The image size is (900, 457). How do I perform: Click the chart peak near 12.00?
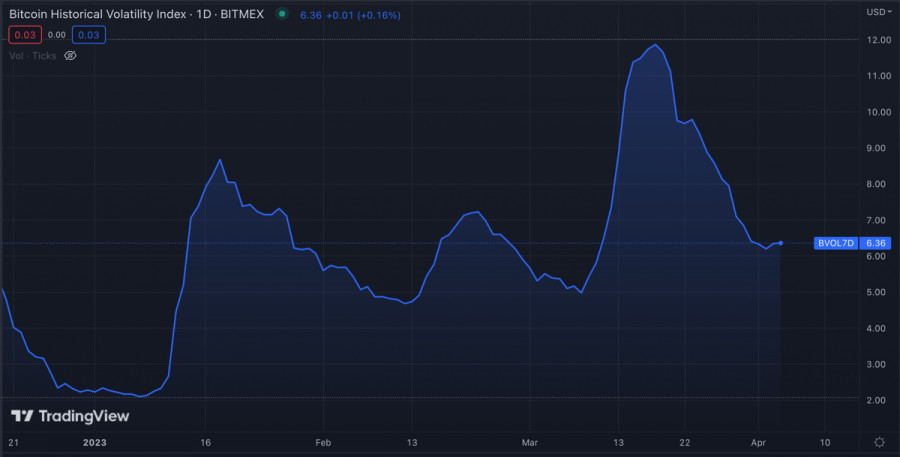655,45
